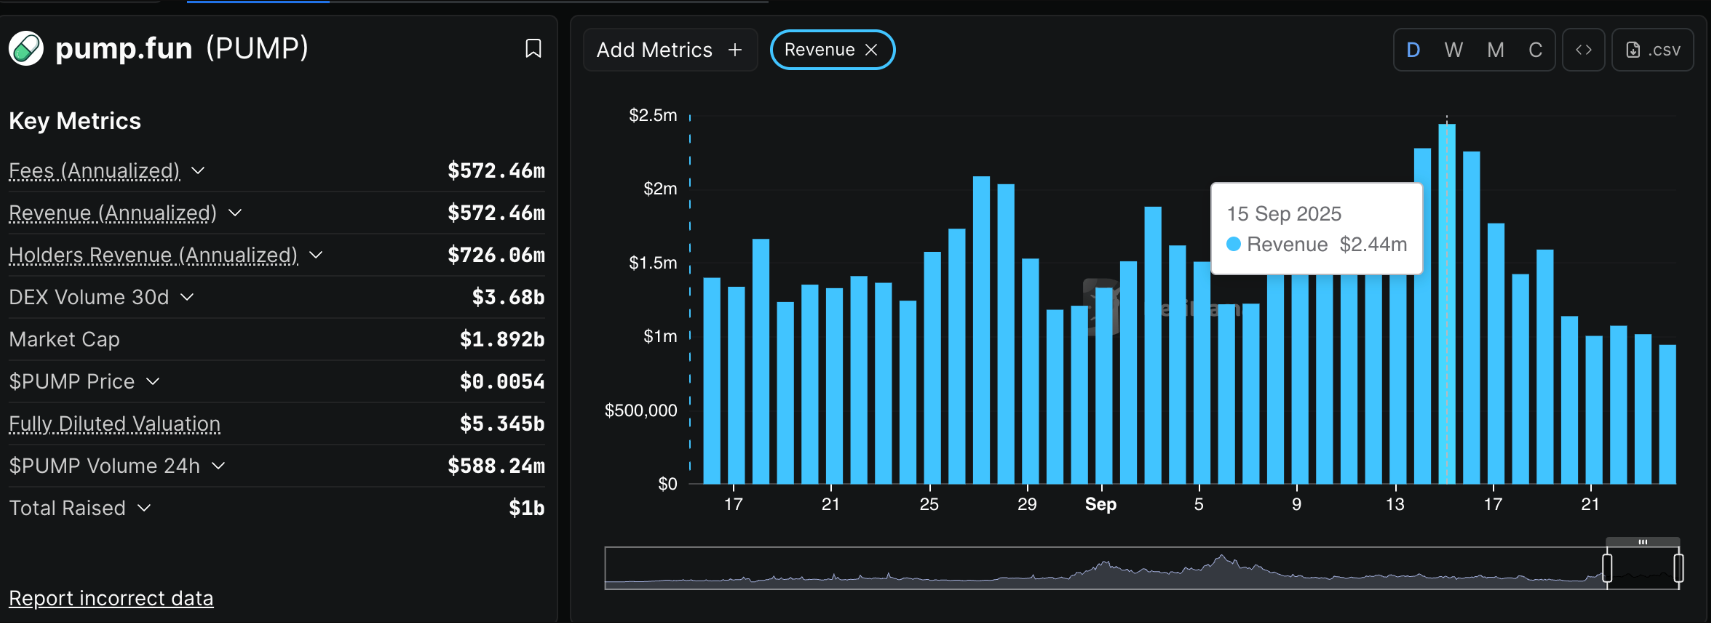The width and height of the screenshot is (1711, 623).
Task: Click the Key Metrics heading
Action: 75,121
